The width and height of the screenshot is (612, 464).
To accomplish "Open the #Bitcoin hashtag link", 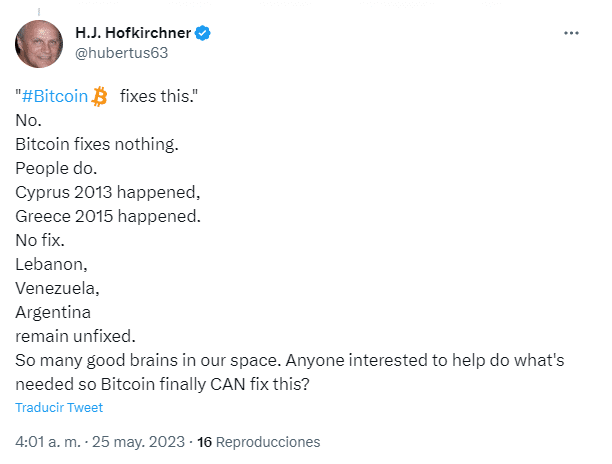I will 55,96.
